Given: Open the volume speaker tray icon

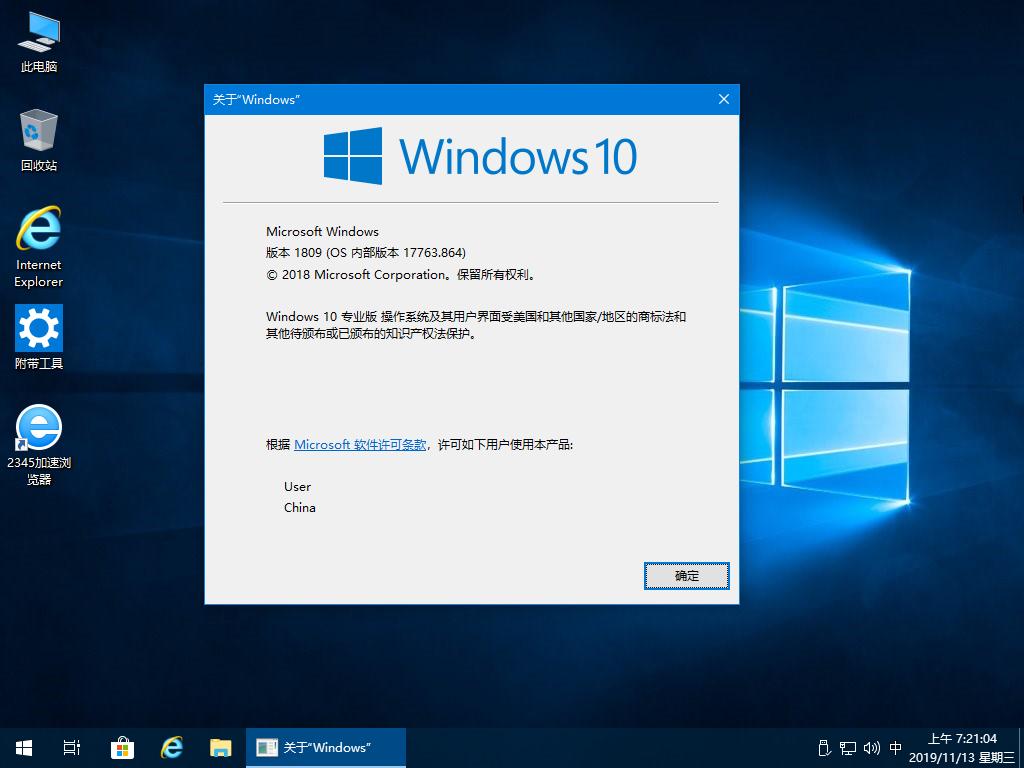Looking at the screenshot, I should click(x=871, y=748).
